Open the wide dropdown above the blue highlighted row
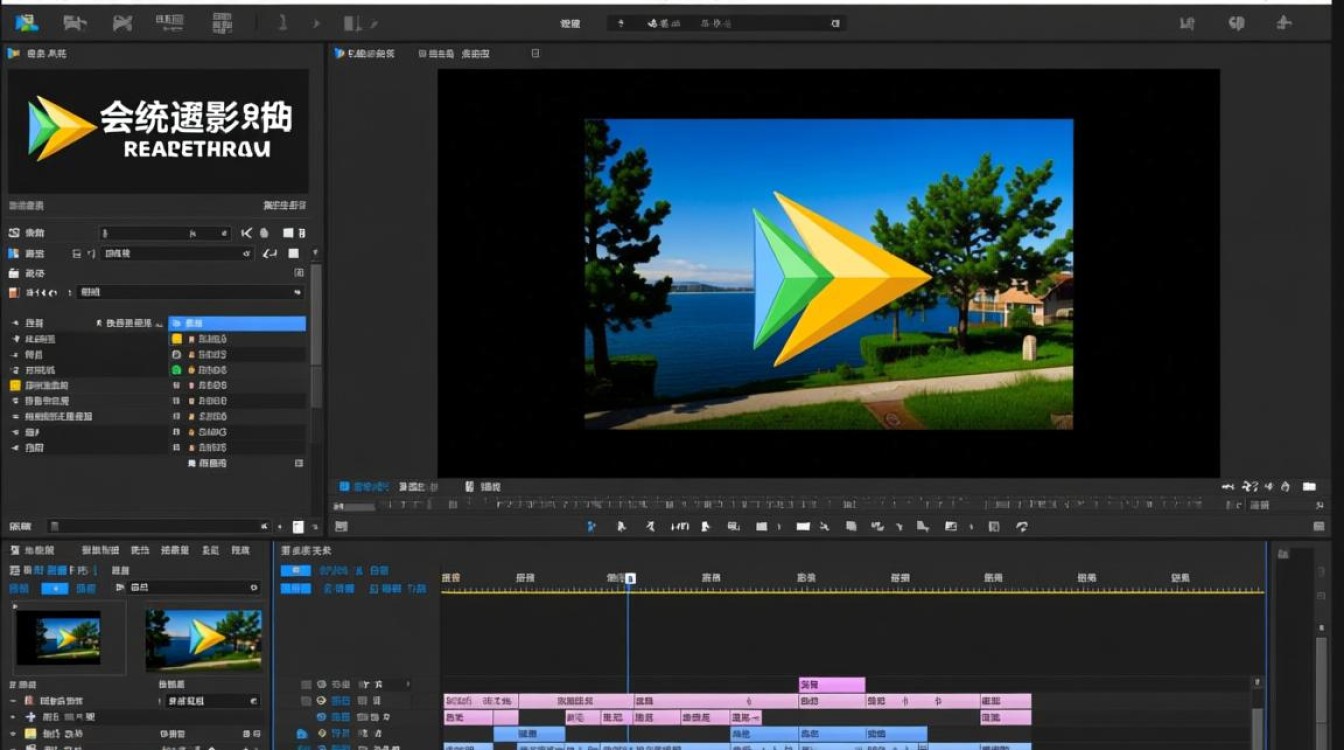 click(x=190, y=292)
